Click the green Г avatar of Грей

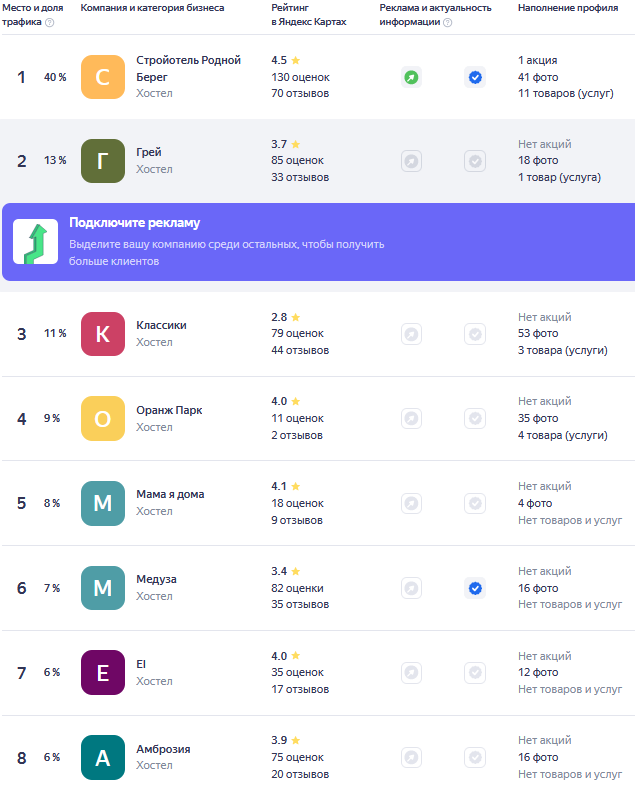tap(103, 161)
